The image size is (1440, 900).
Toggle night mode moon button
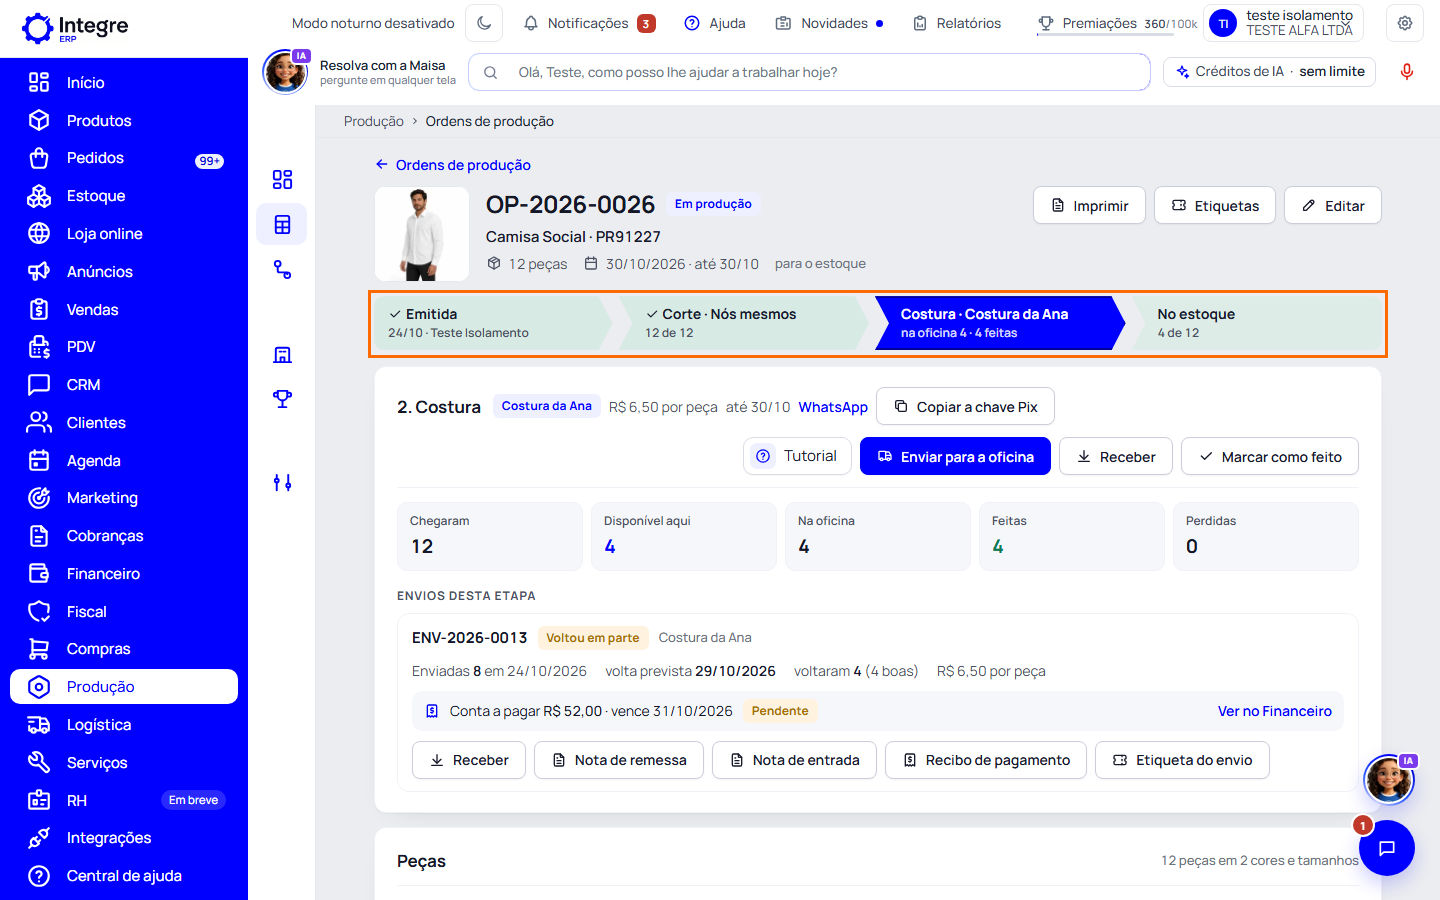pos(484,23)
